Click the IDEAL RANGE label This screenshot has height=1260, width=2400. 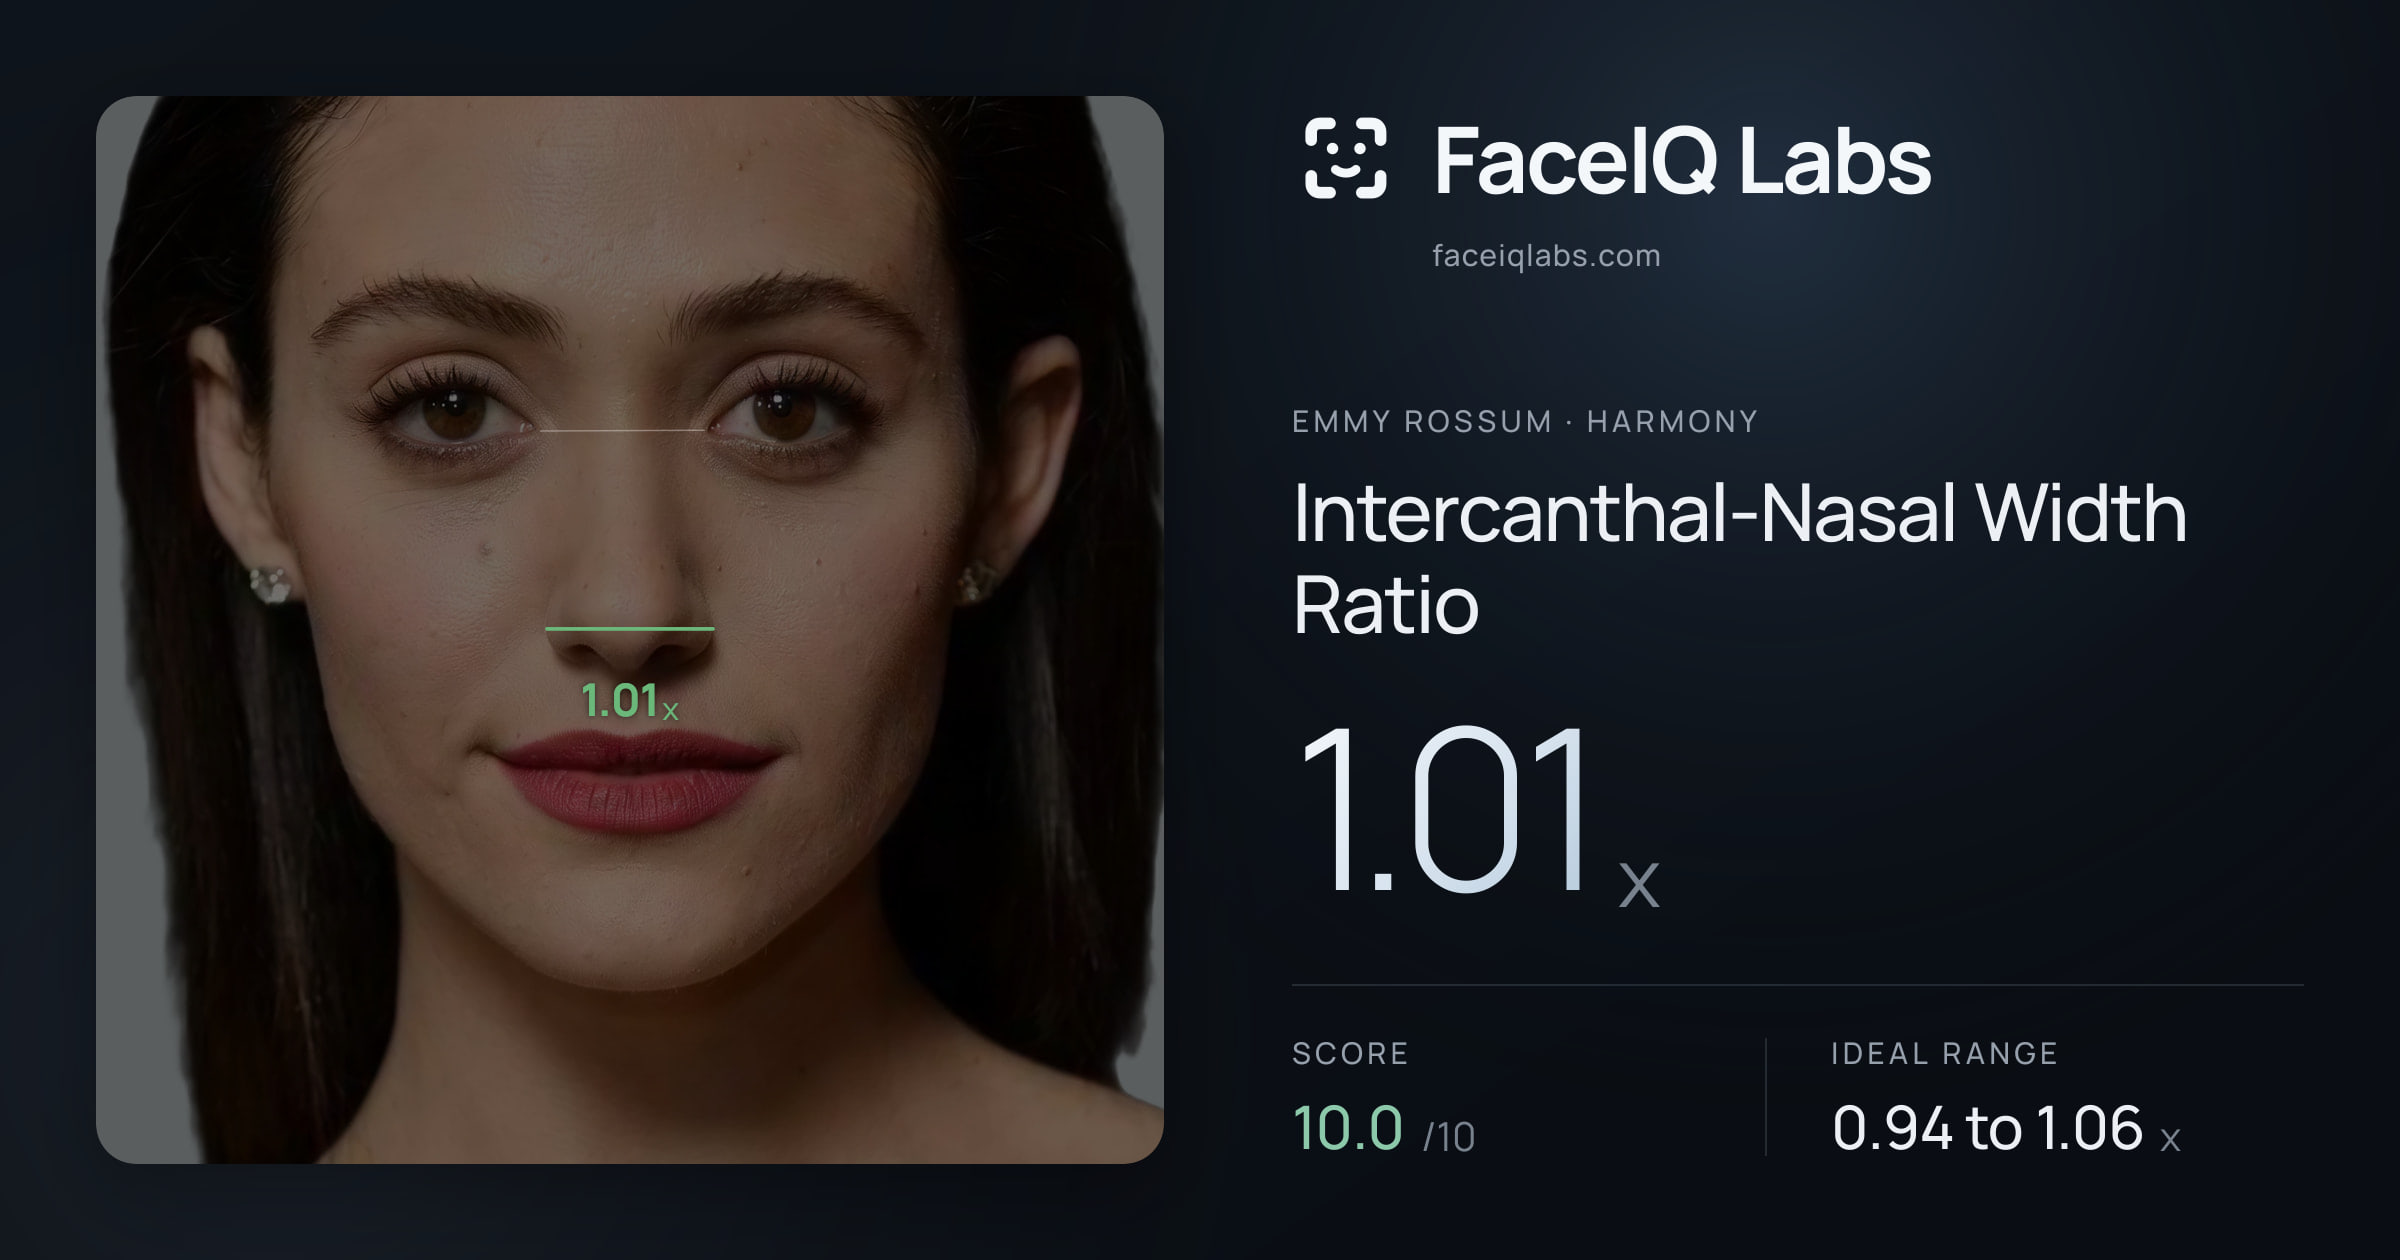pos(1944,1054)
